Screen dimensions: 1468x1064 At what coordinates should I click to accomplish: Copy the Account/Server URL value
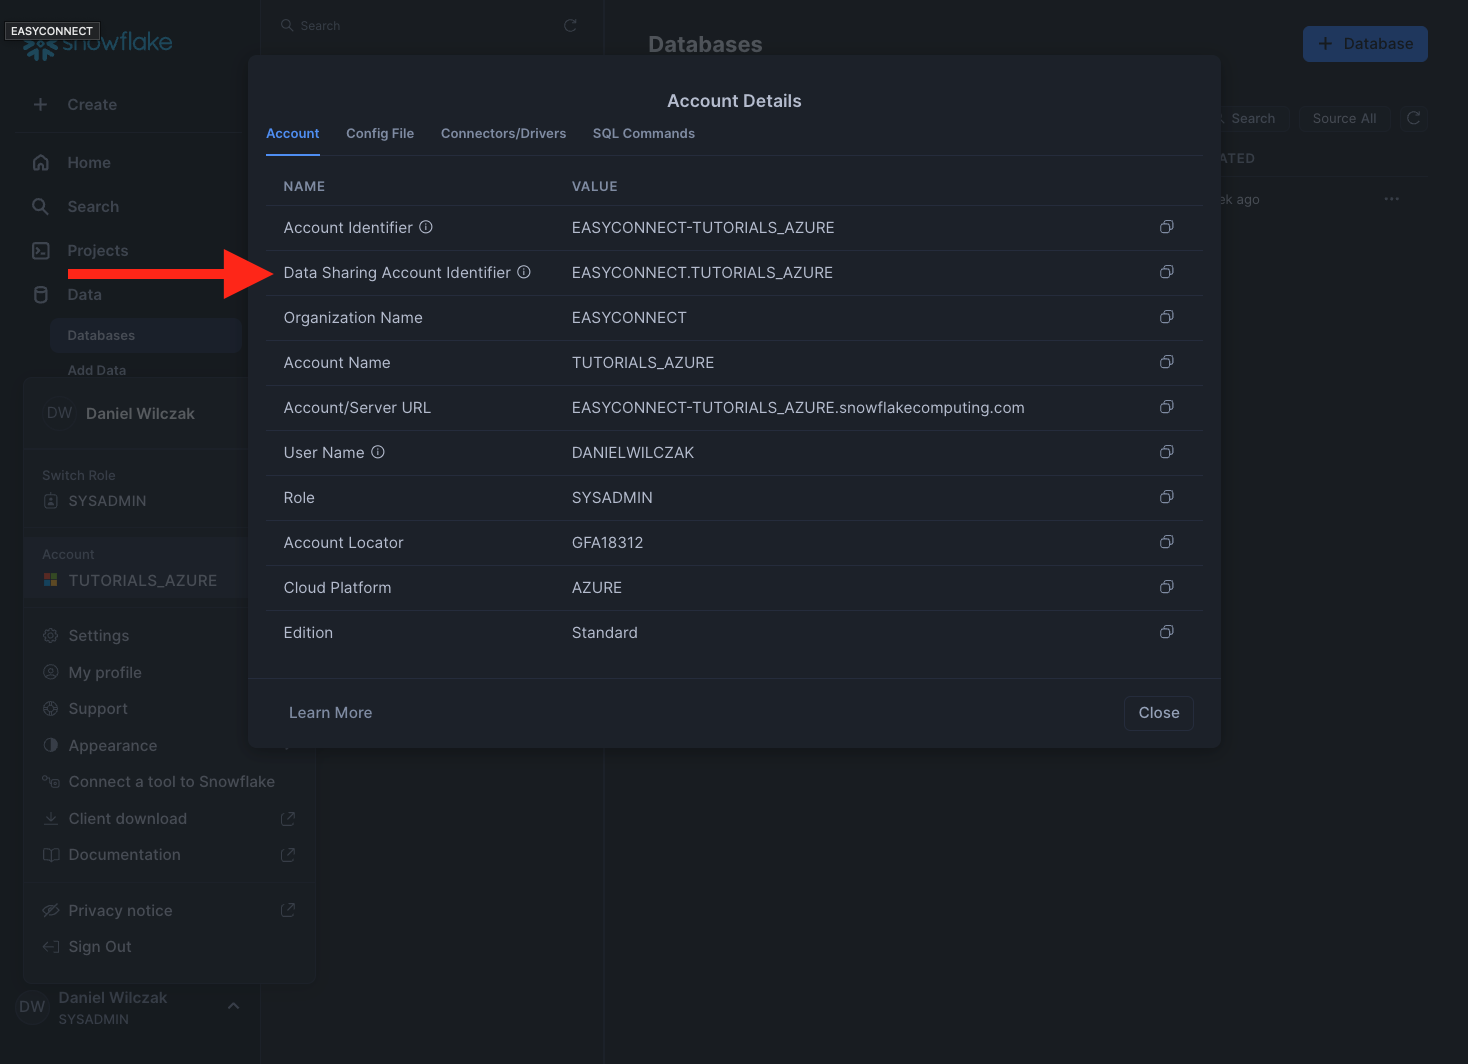pos(1166,407)
